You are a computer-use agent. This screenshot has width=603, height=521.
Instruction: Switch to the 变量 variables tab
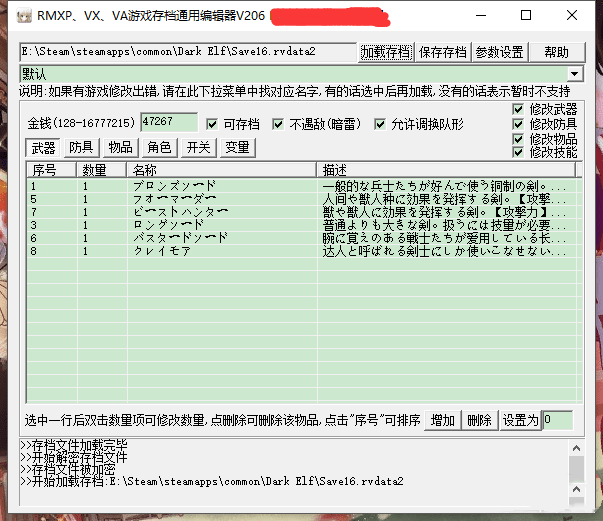(237, 147)
